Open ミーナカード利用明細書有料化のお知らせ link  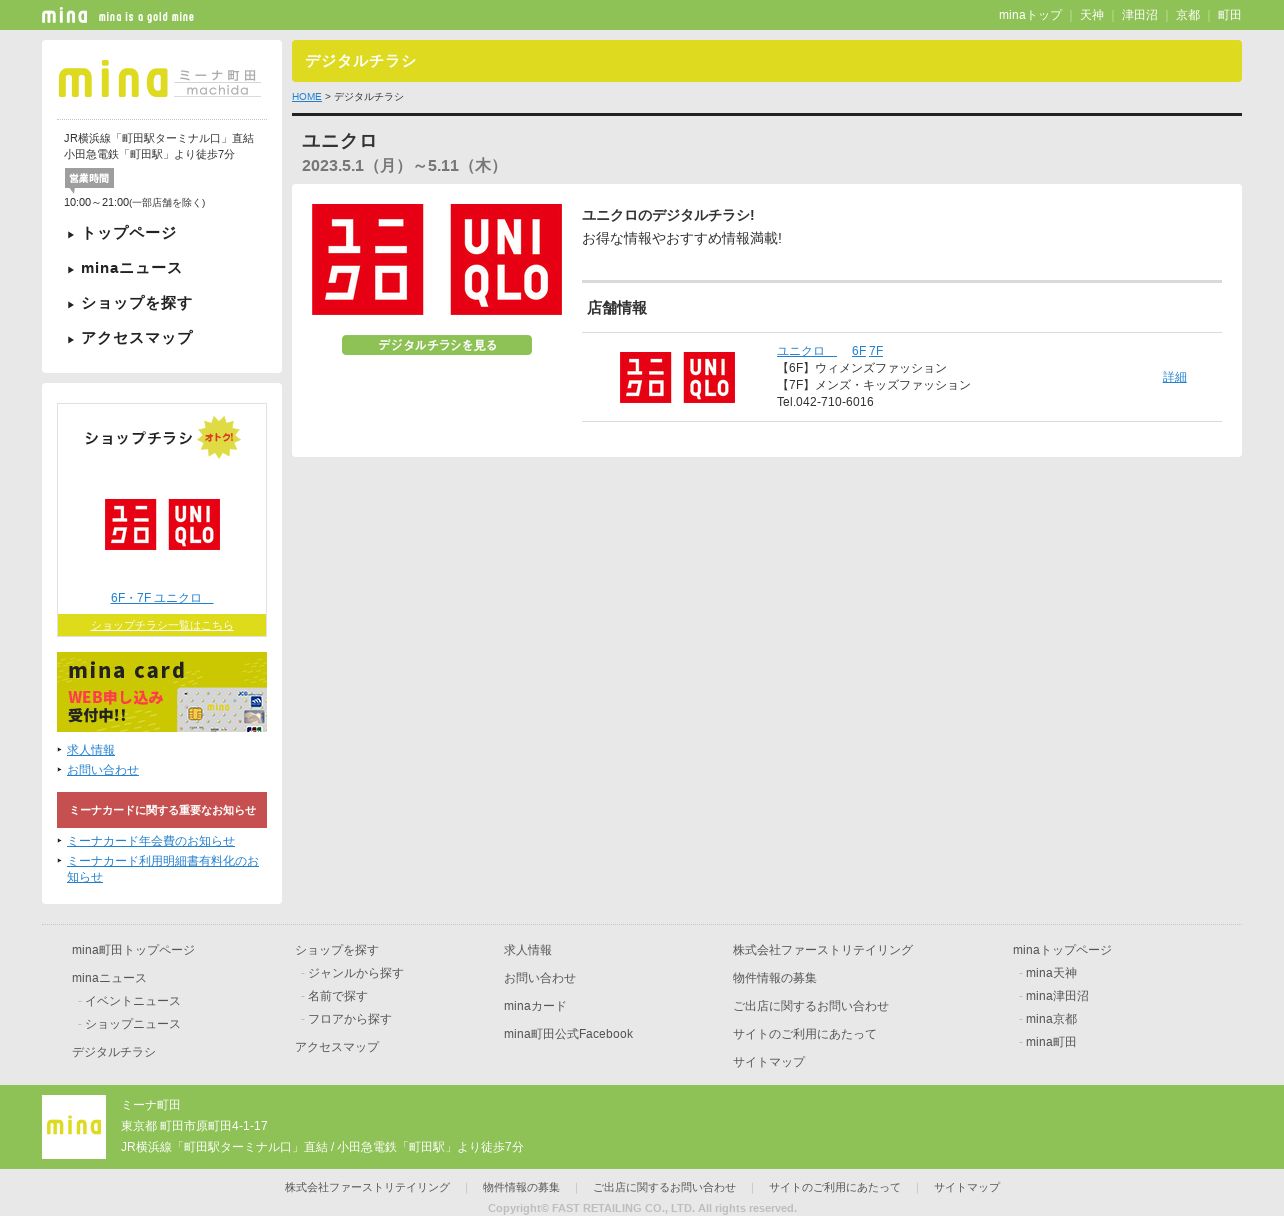[x=163, y=869]
